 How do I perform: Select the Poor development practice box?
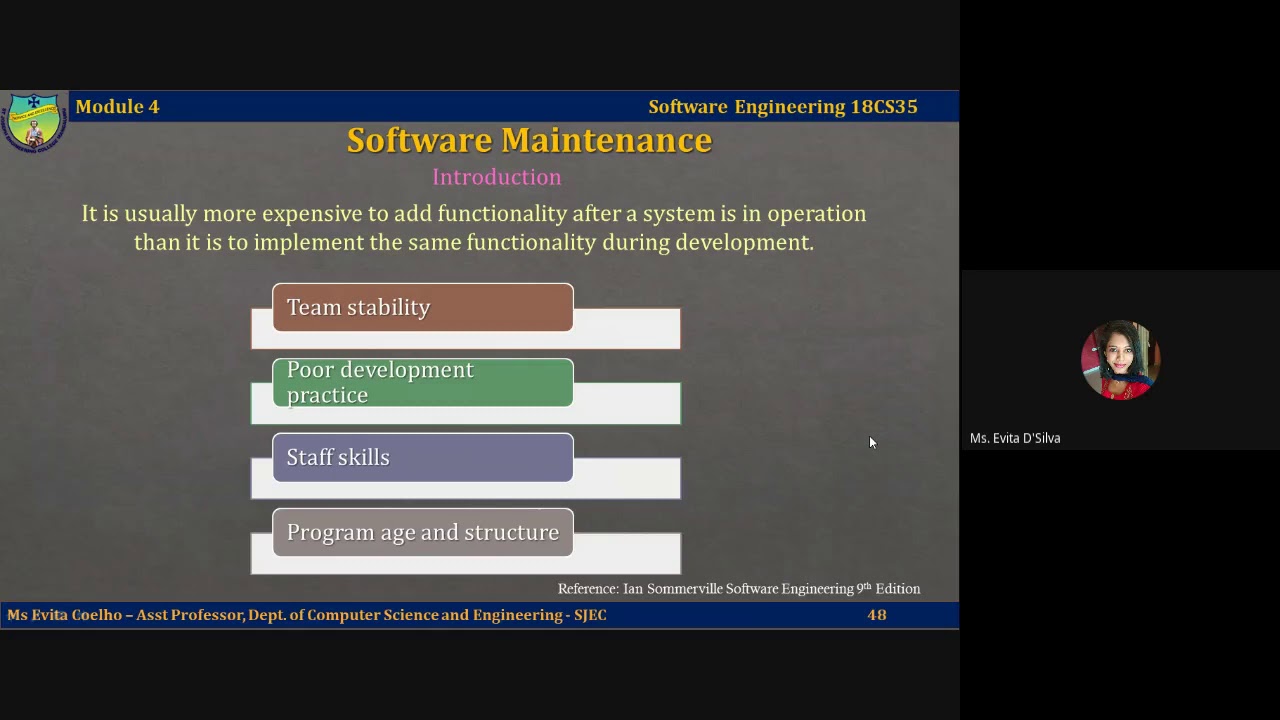pos(423,382)
